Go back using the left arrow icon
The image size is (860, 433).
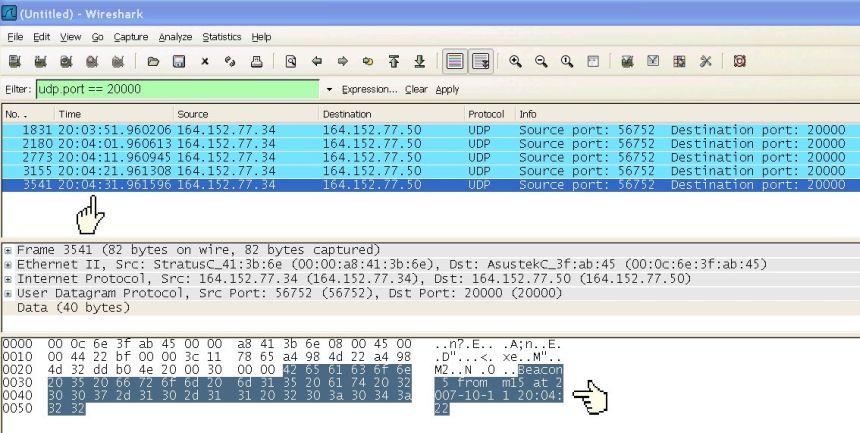(317, 62)
